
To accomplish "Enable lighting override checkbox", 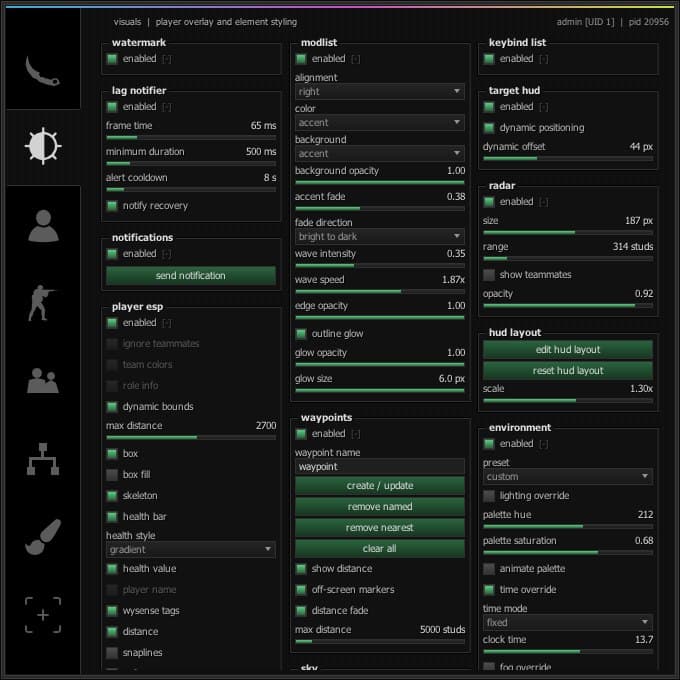I will (489, 495).
